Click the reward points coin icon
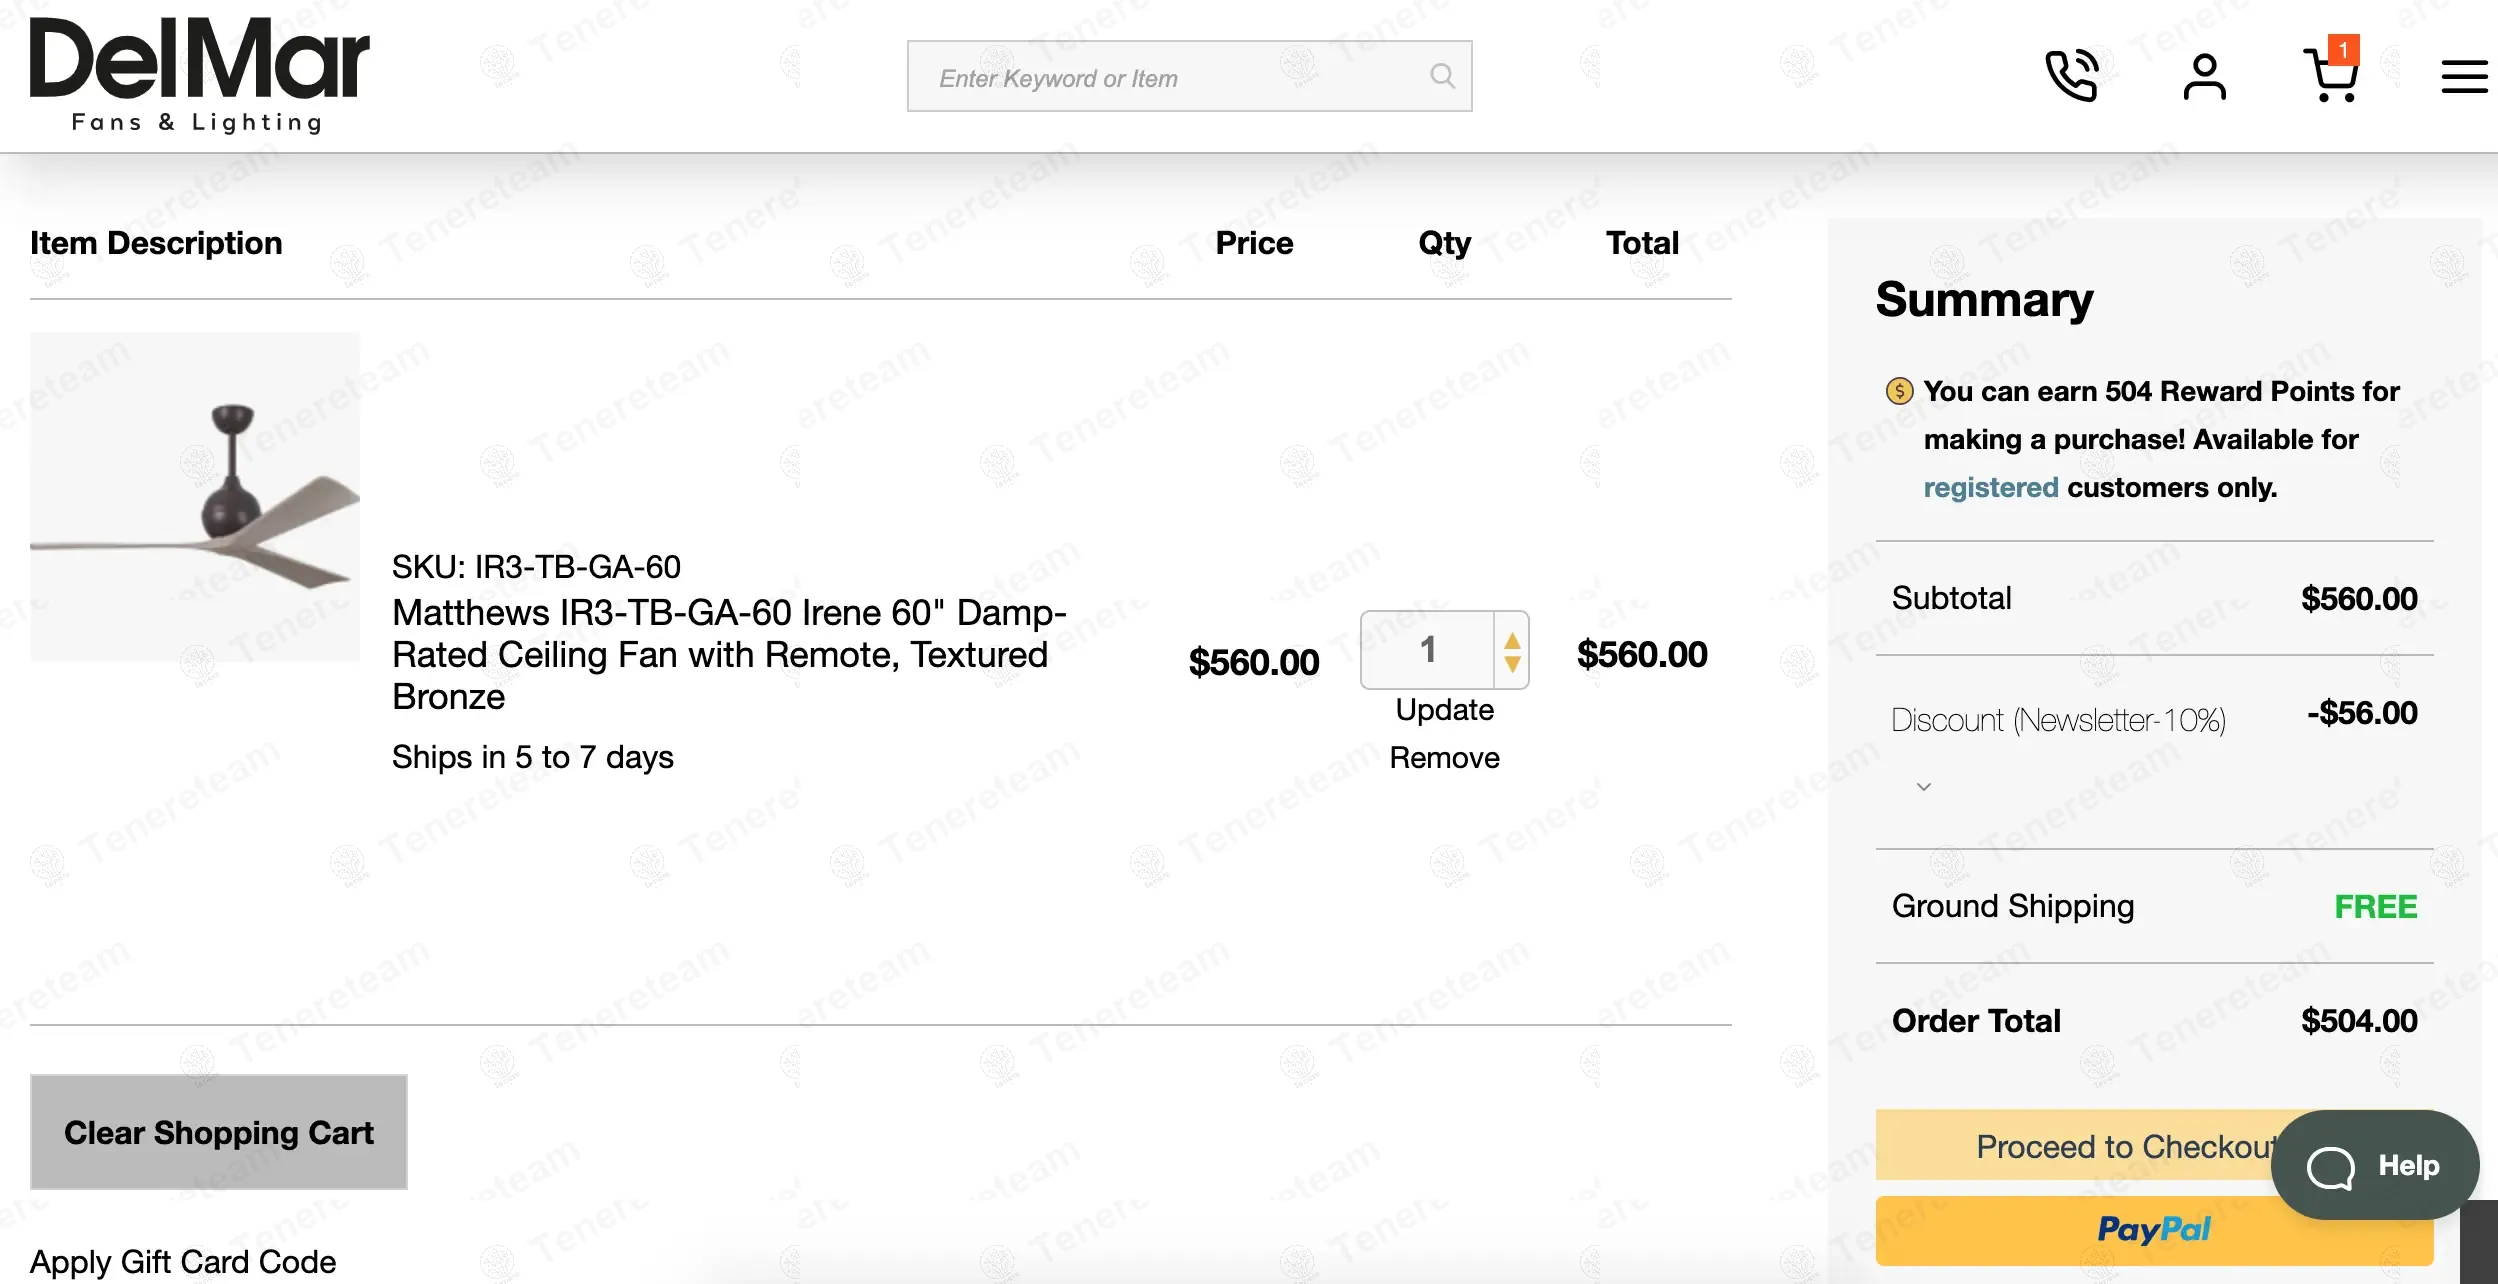This screenshot has width=2498, height=1284. click(x=1899, y=391)
